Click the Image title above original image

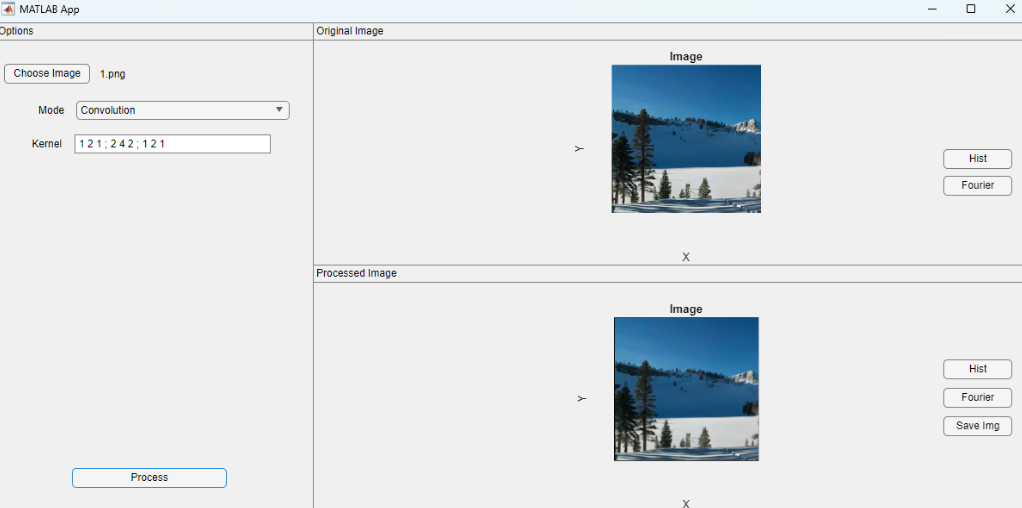click(x=686, y=57)
